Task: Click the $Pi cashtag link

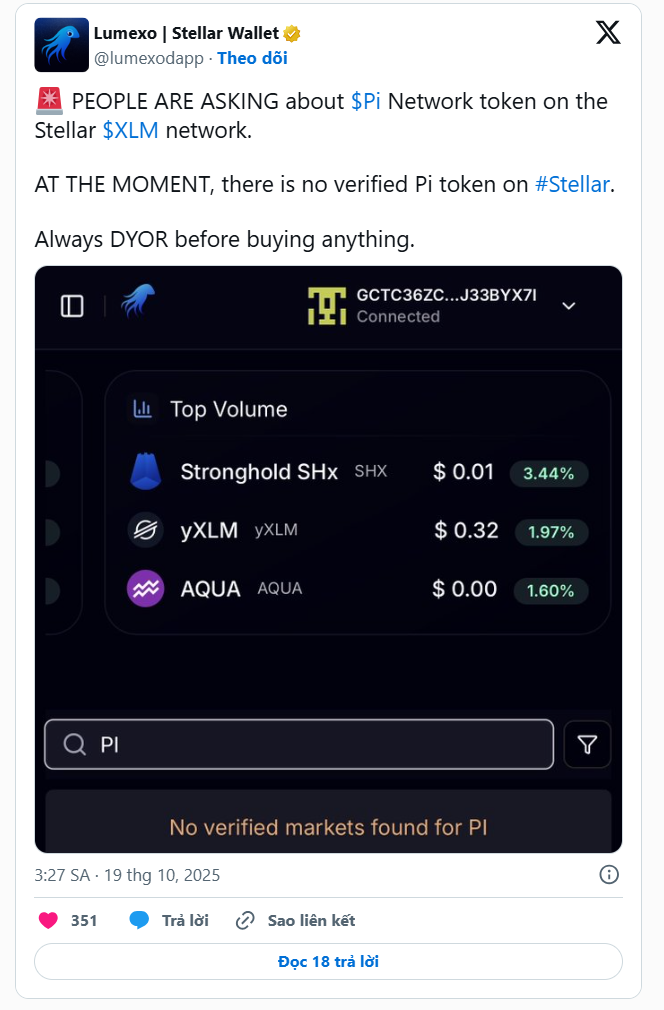Action: [x=365, y=102]
